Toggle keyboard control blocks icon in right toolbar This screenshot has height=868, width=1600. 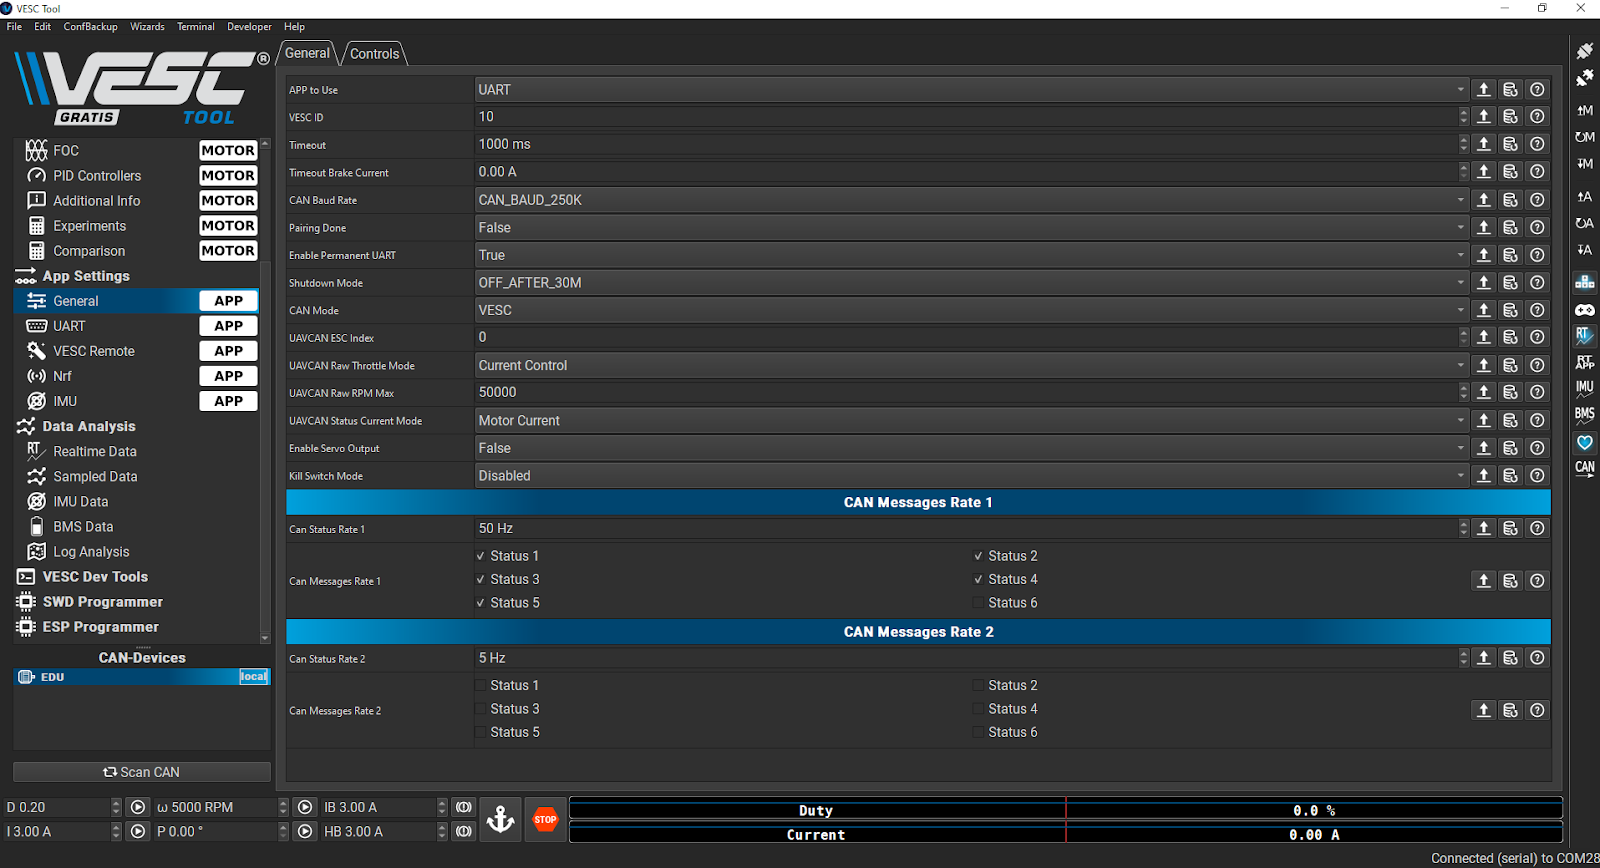(1585, 283)
